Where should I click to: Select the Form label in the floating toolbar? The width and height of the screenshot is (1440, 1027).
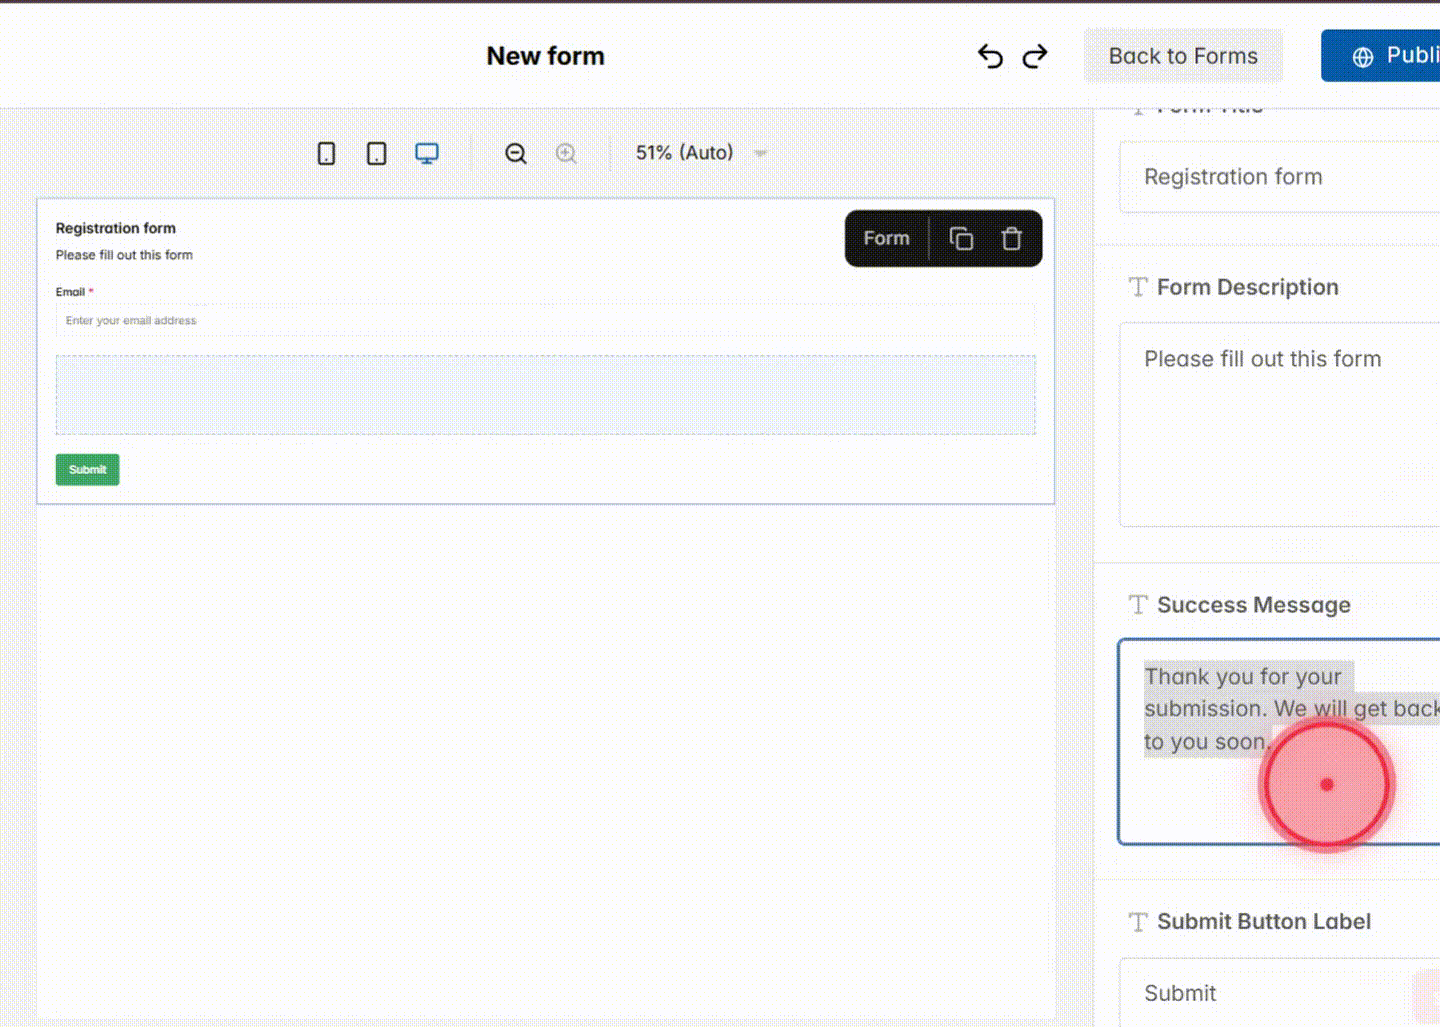click(885, 238)
